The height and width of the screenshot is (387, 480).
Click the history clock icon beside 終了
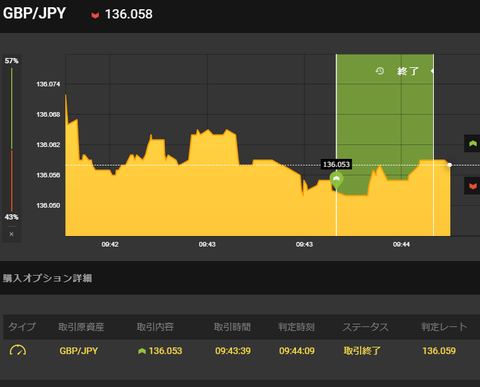380,71
